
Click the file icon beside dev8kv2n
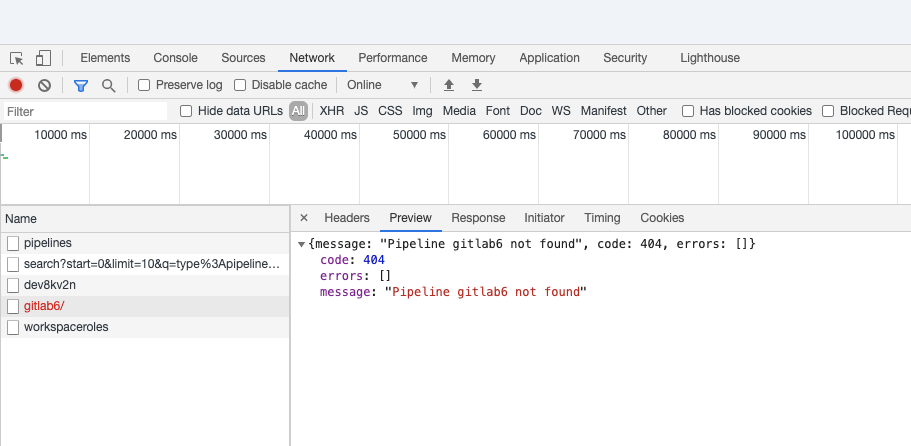point(13,285)
